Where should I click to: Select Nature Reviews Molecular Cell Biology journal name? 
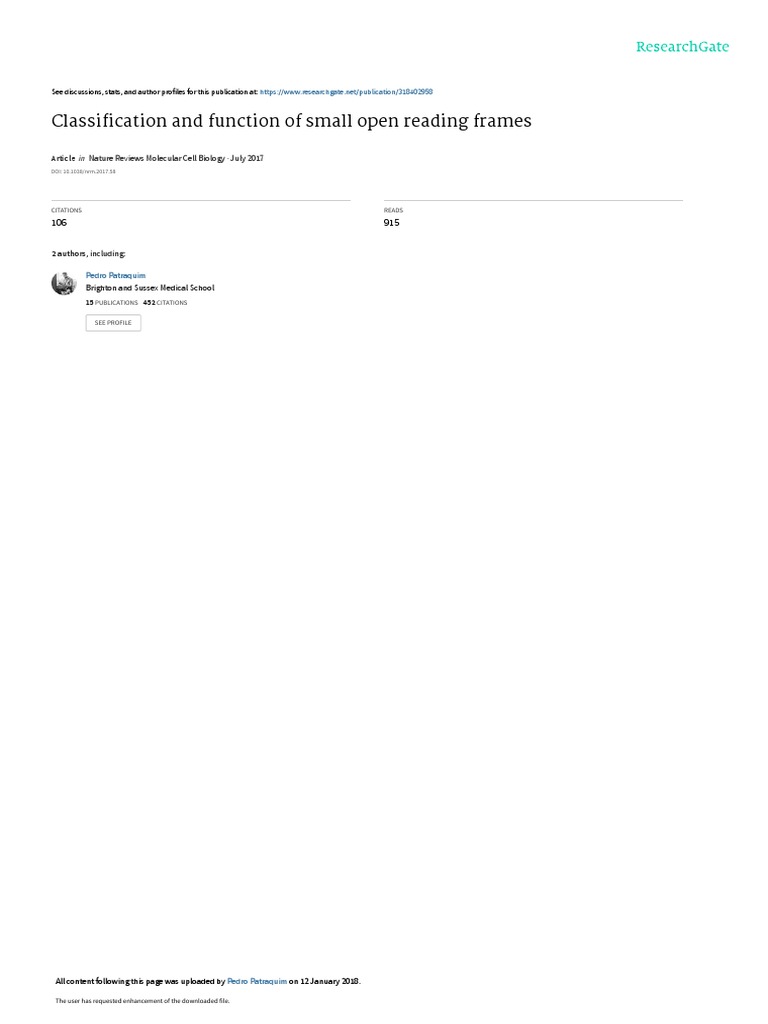(x=157, y=158)
